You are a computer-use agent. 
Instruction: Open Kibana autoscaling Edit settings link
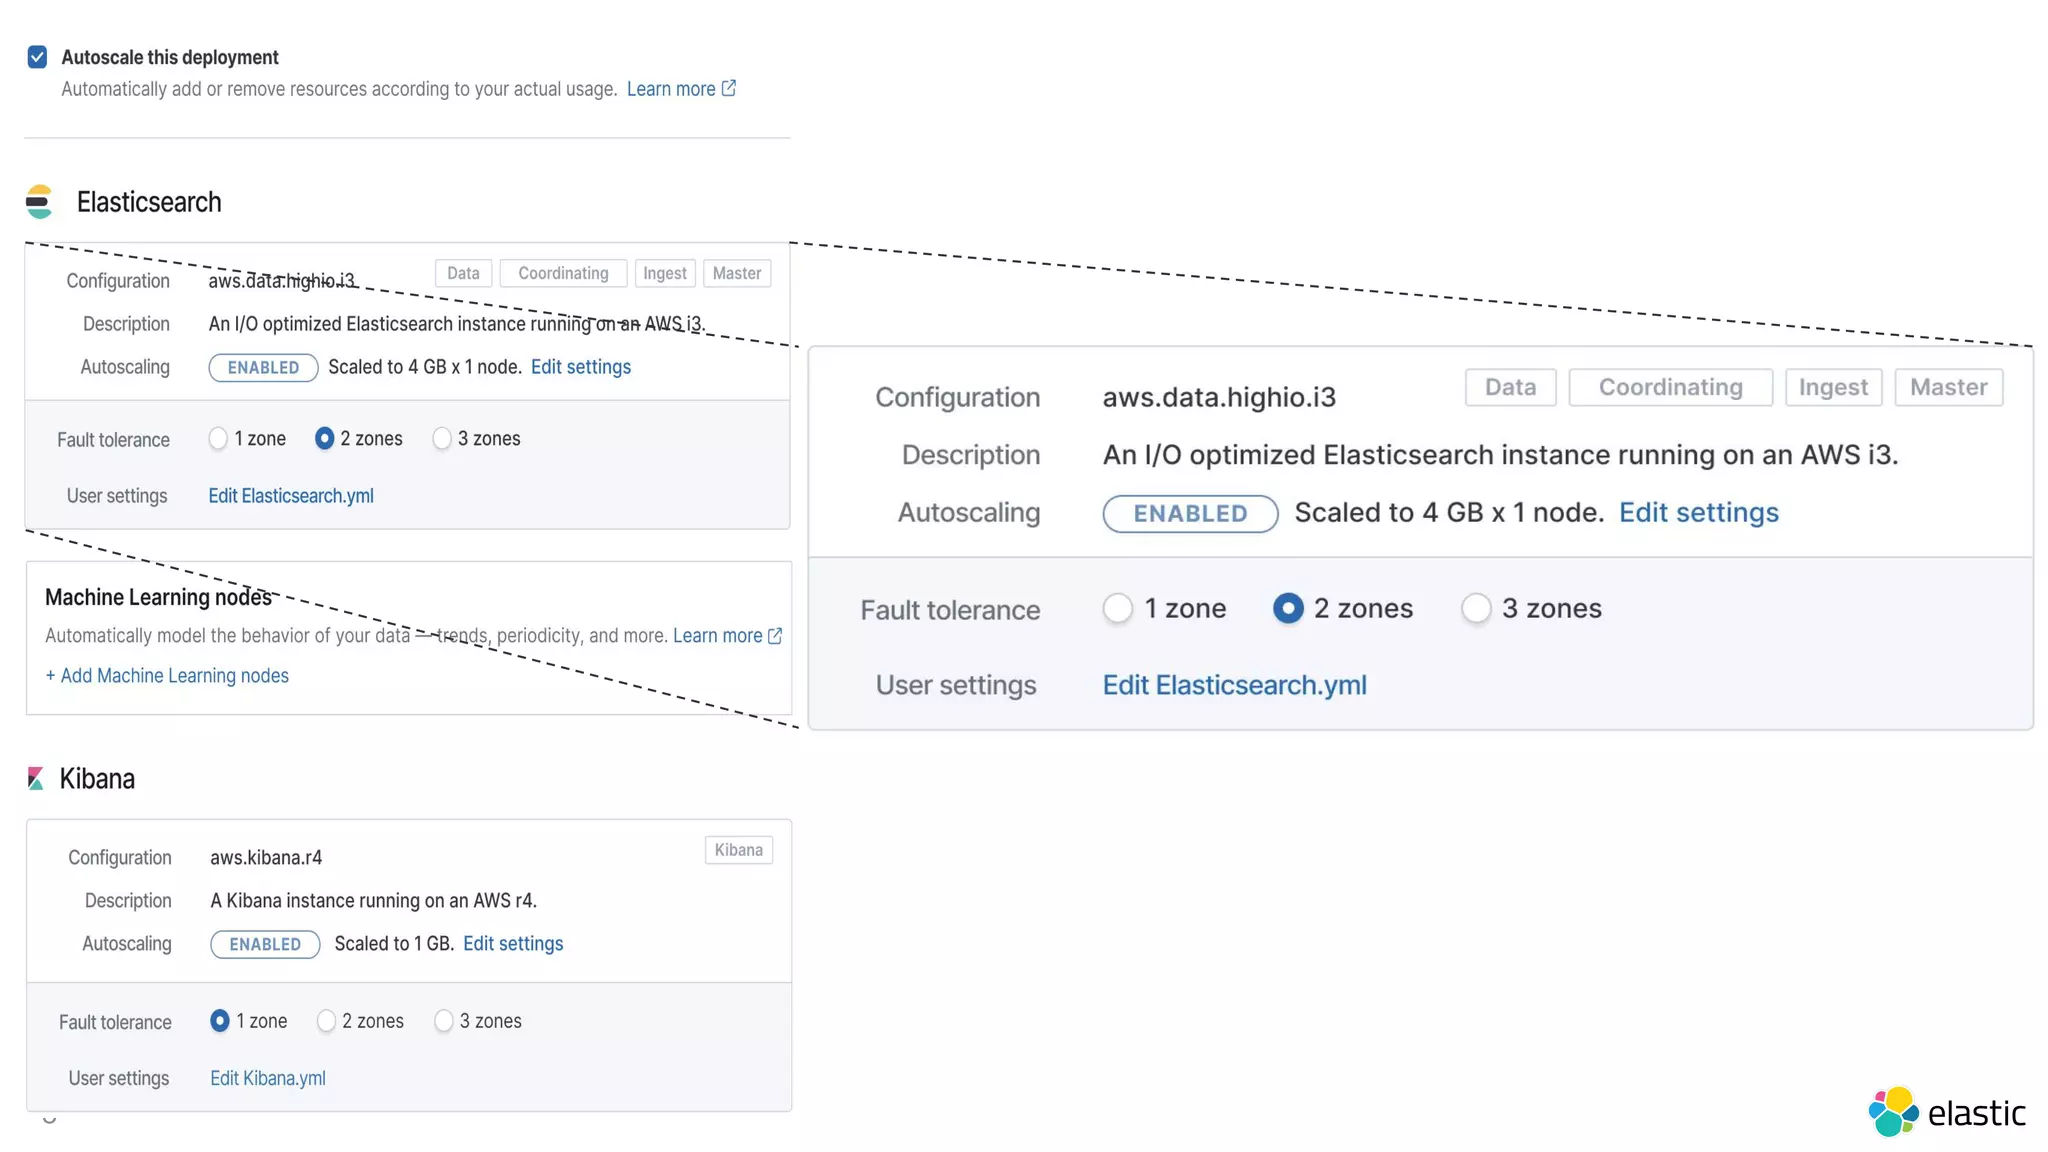point(512,944)
